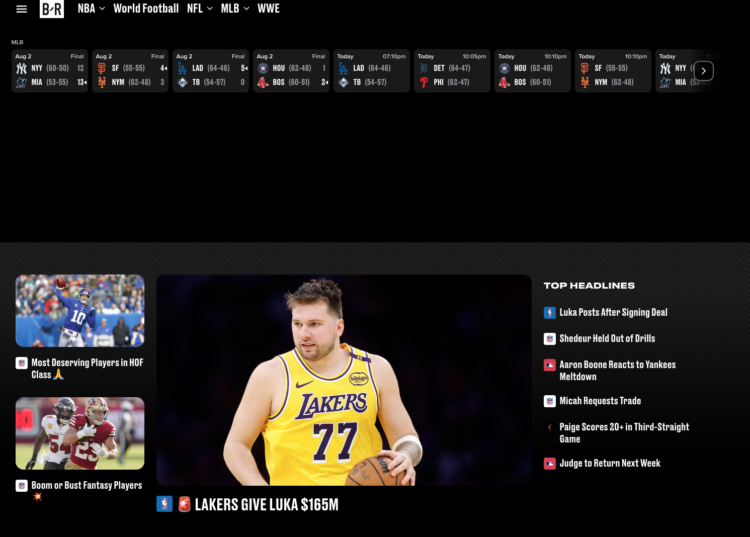Open the WWE section
Screen dimensions: 750x537
click(x=268, y=9)
